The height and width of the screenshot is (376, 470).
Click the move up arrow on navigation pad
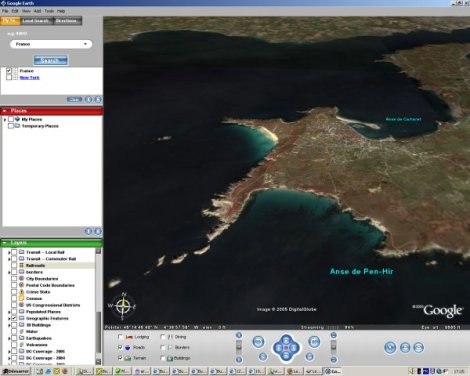click(286, 340)
